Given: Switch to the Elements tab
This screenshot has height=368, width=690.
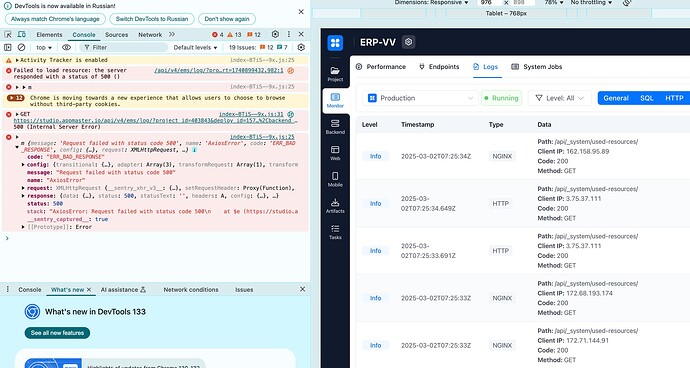Looking at the screenshot, I should pos(49,34).
